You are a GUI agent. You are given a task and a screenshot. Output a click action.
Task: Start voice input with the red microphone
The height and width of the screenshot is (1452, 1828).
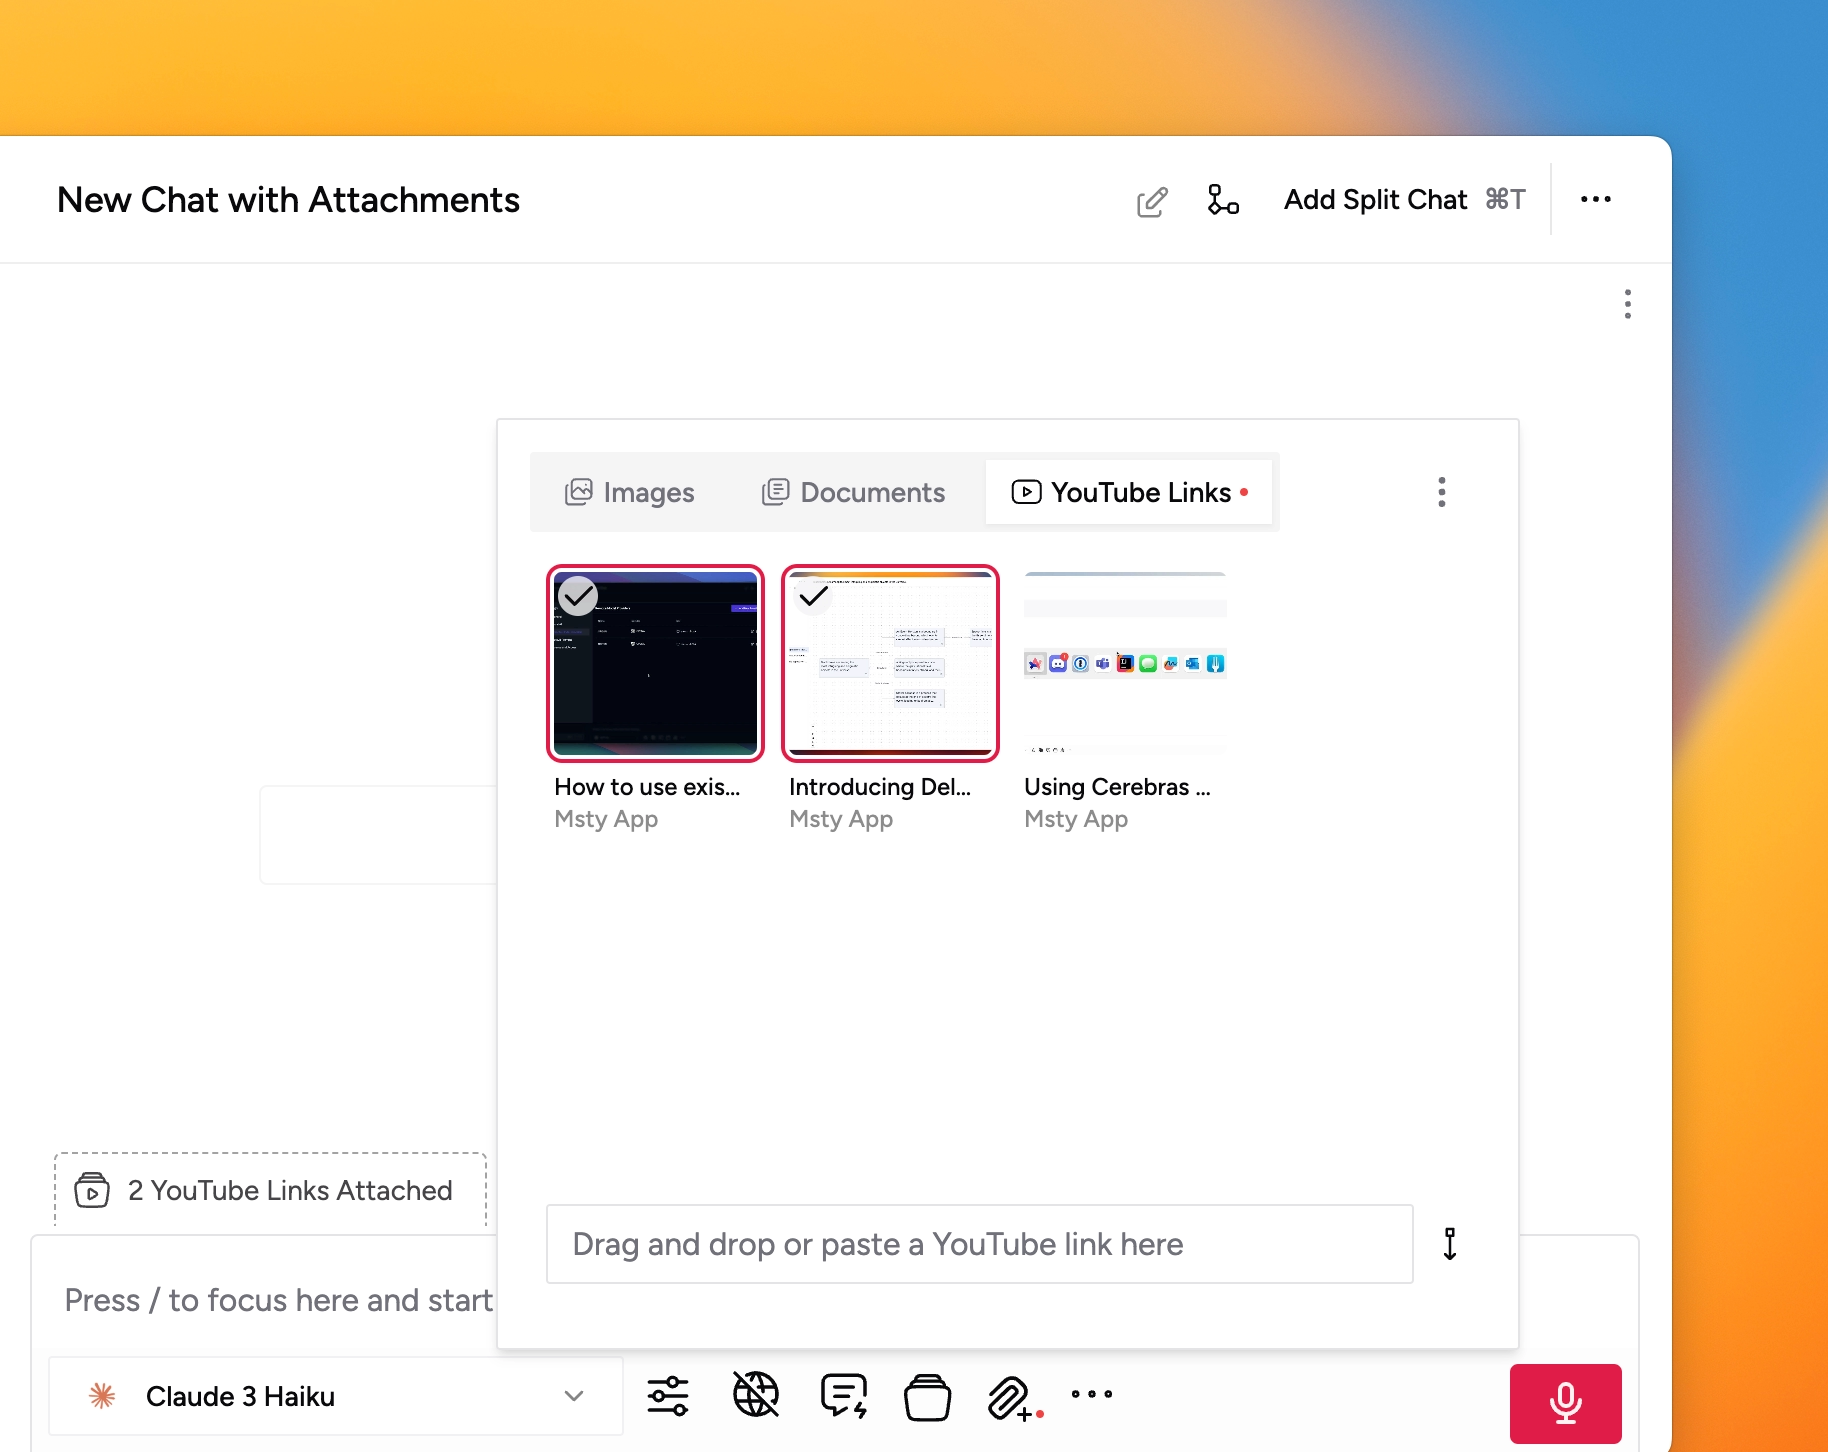coord(1565,1402)
